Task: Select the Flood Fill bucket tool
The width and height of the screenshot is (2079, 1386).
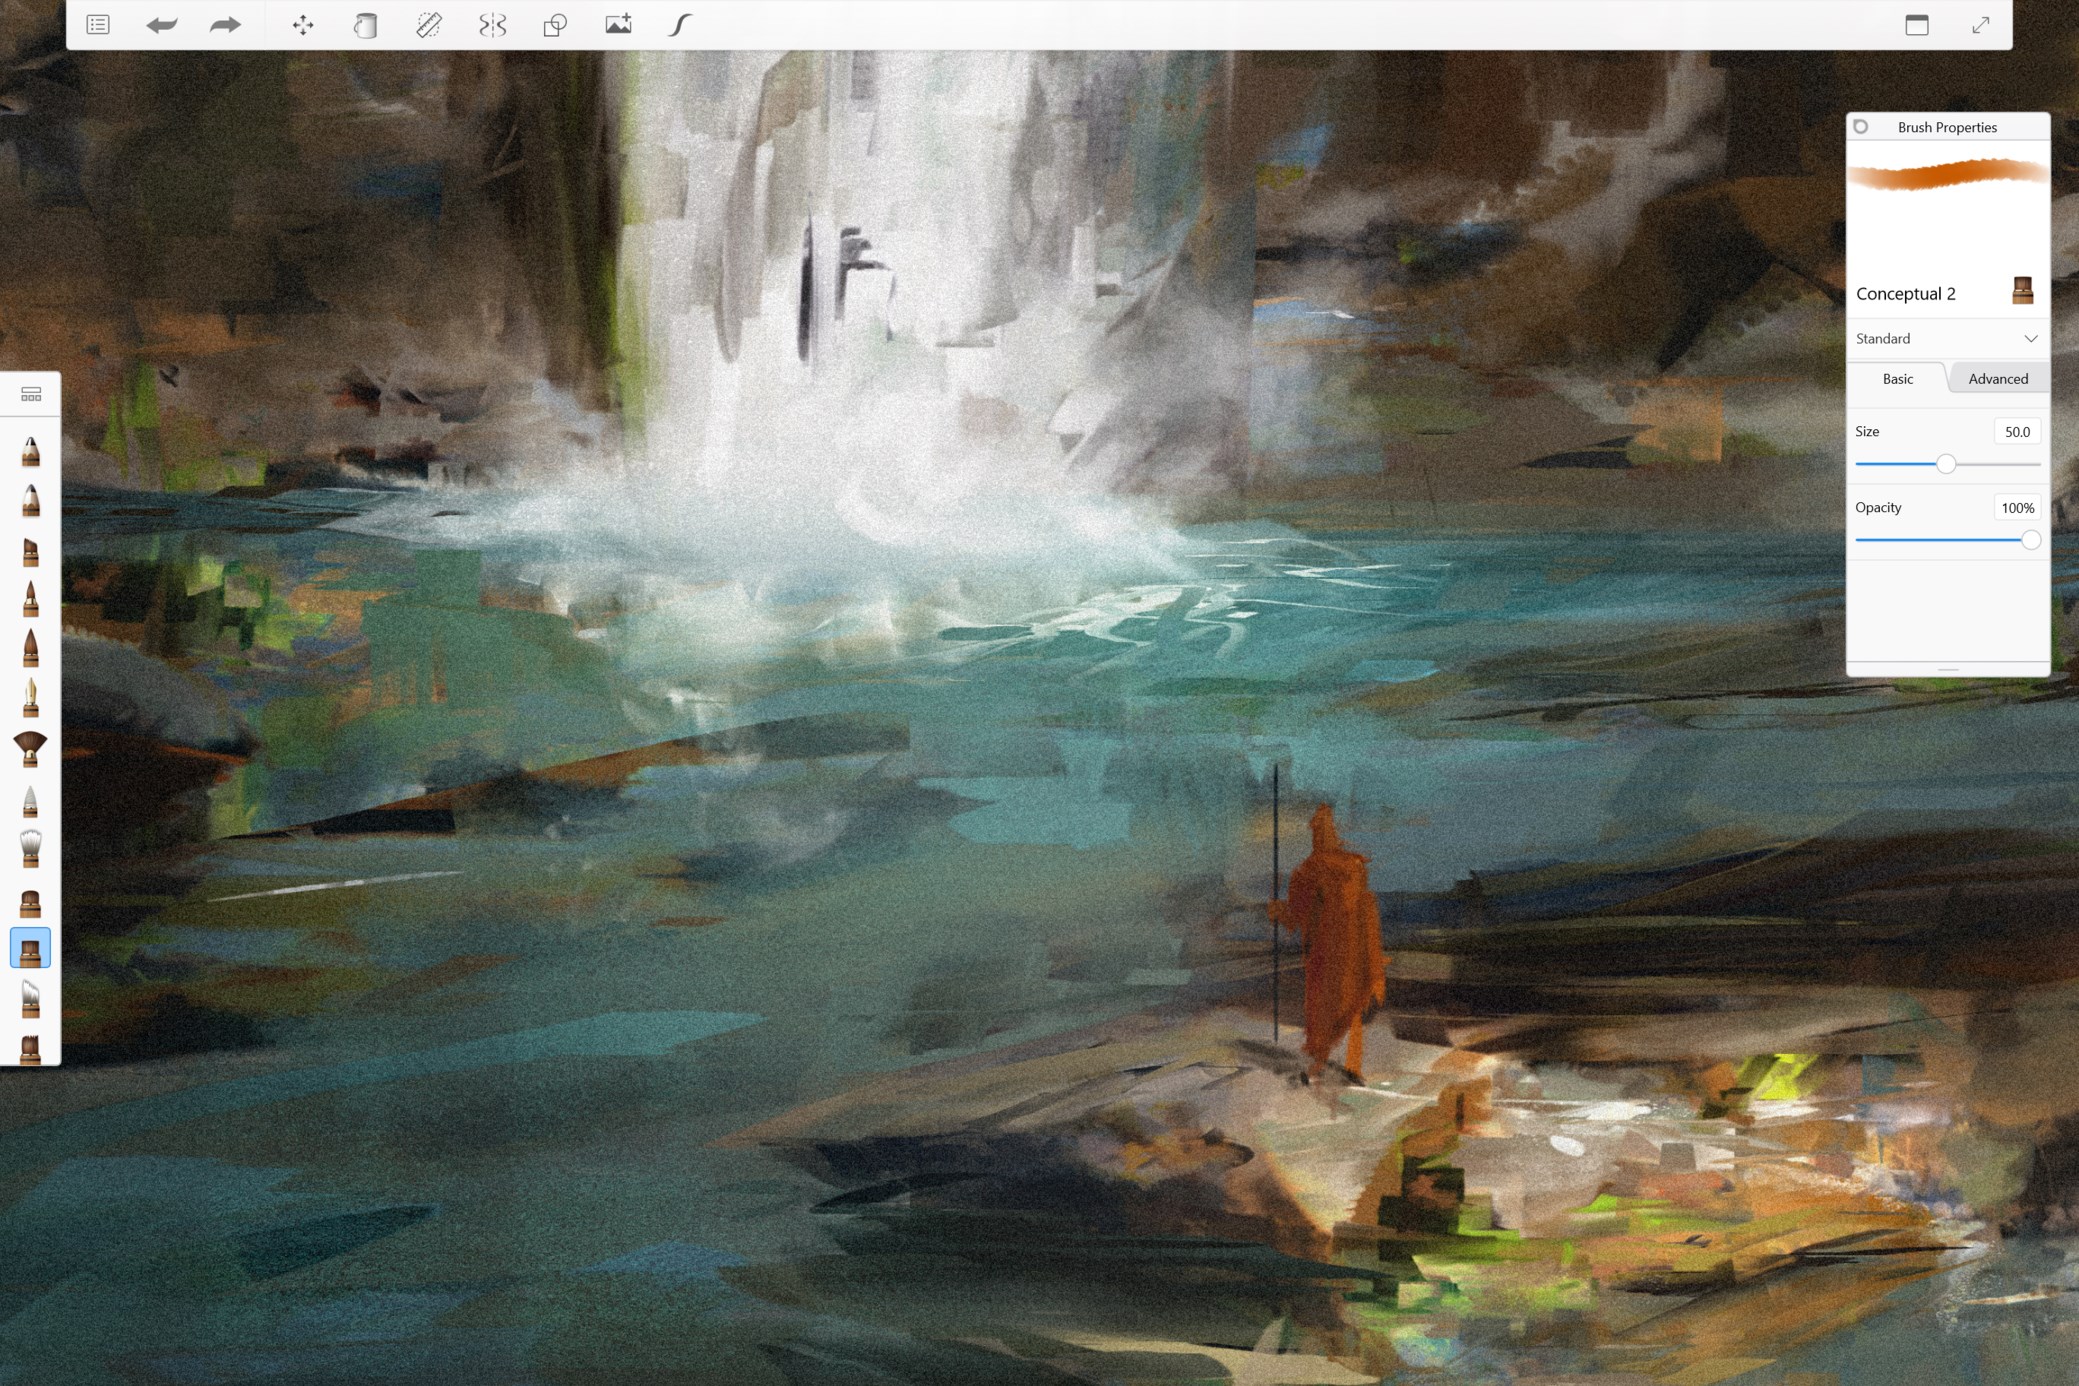Action: pos(366,25)
